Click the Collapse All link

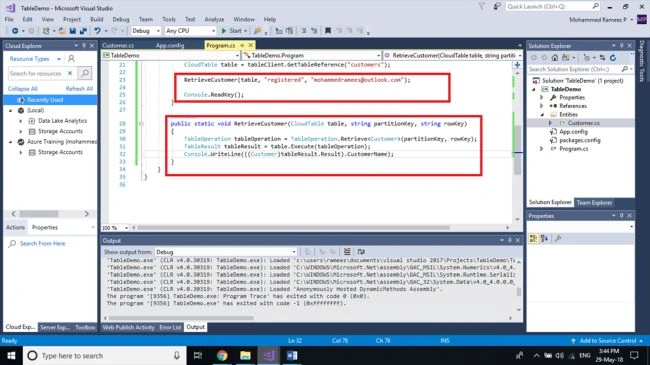coord(23,89)
